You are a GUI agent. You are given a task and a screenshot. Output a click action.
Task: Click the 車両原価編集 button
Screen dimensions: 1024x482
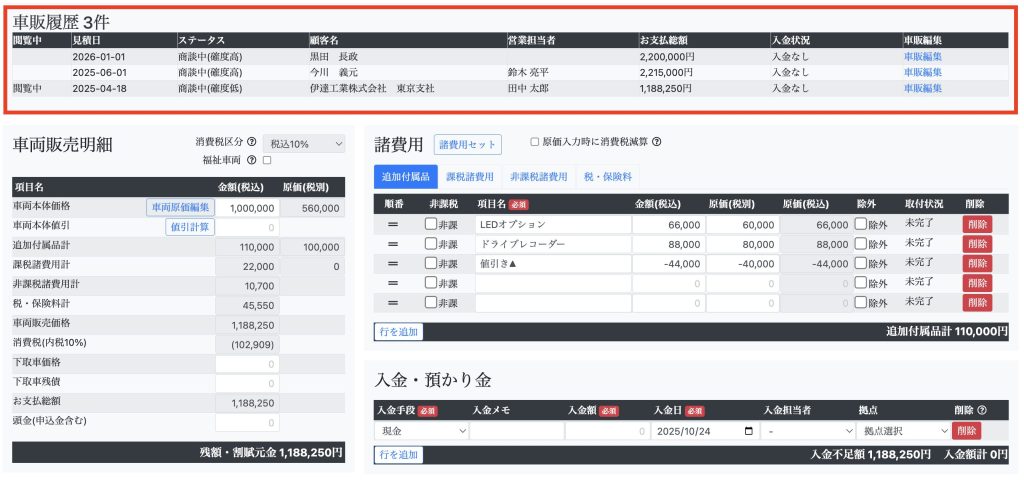click(x=180, y=207)
